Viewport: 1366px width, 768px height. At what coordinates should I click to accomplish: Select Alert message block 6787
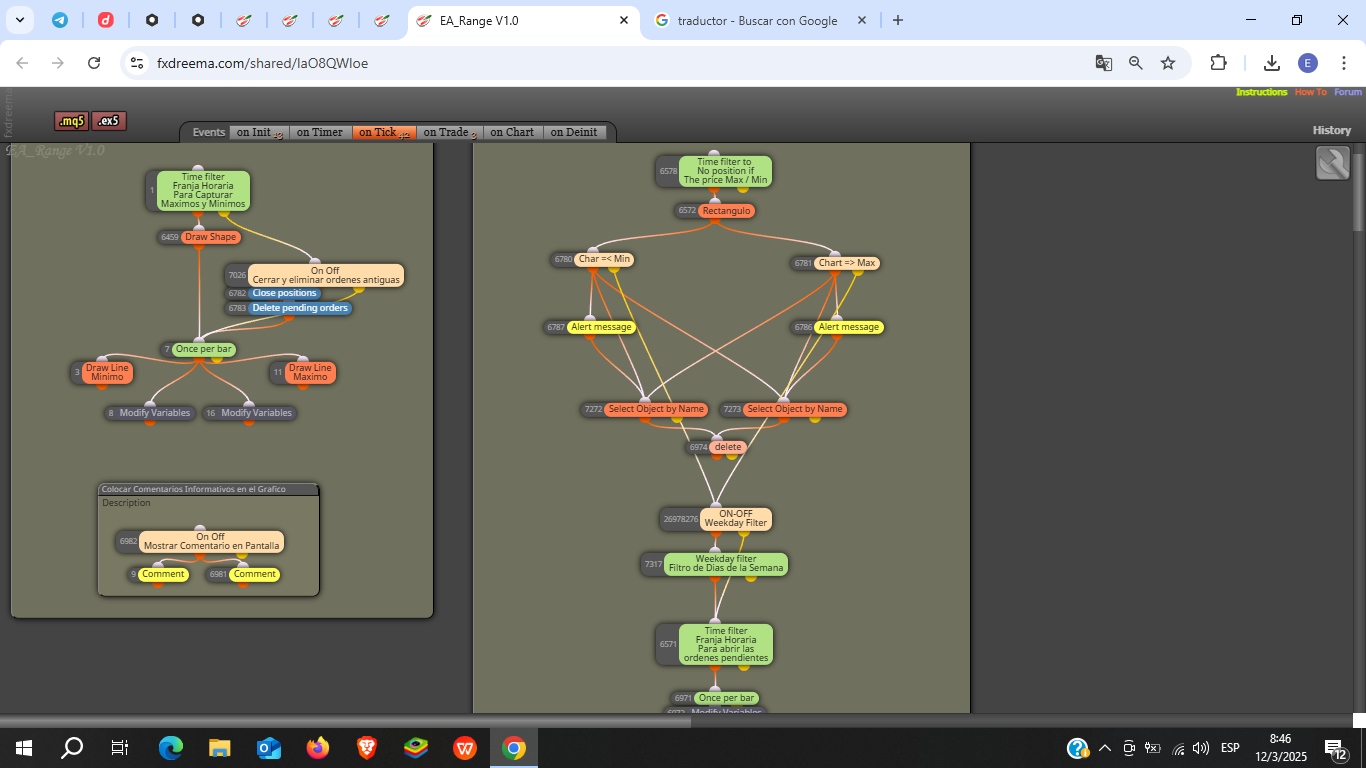click(601, 327)
